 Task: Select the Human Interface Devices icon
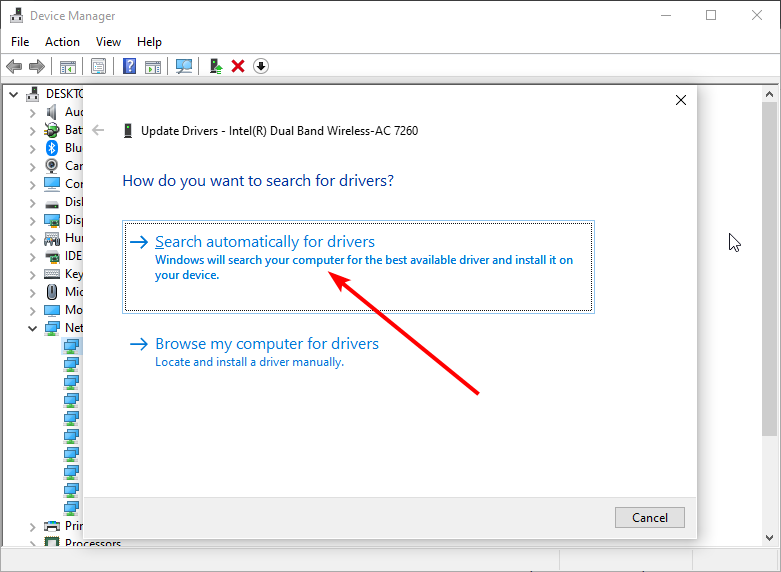point(52,238)
